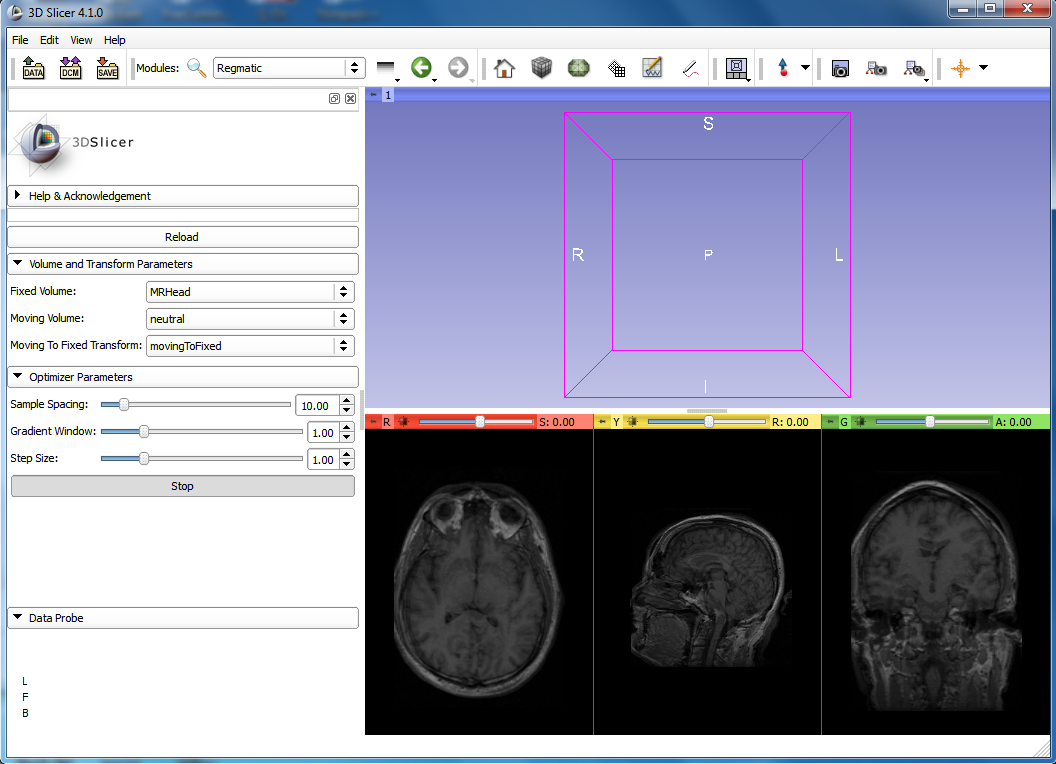Toggle the yellow slice view pin
1056x764 pixels.
602,422
